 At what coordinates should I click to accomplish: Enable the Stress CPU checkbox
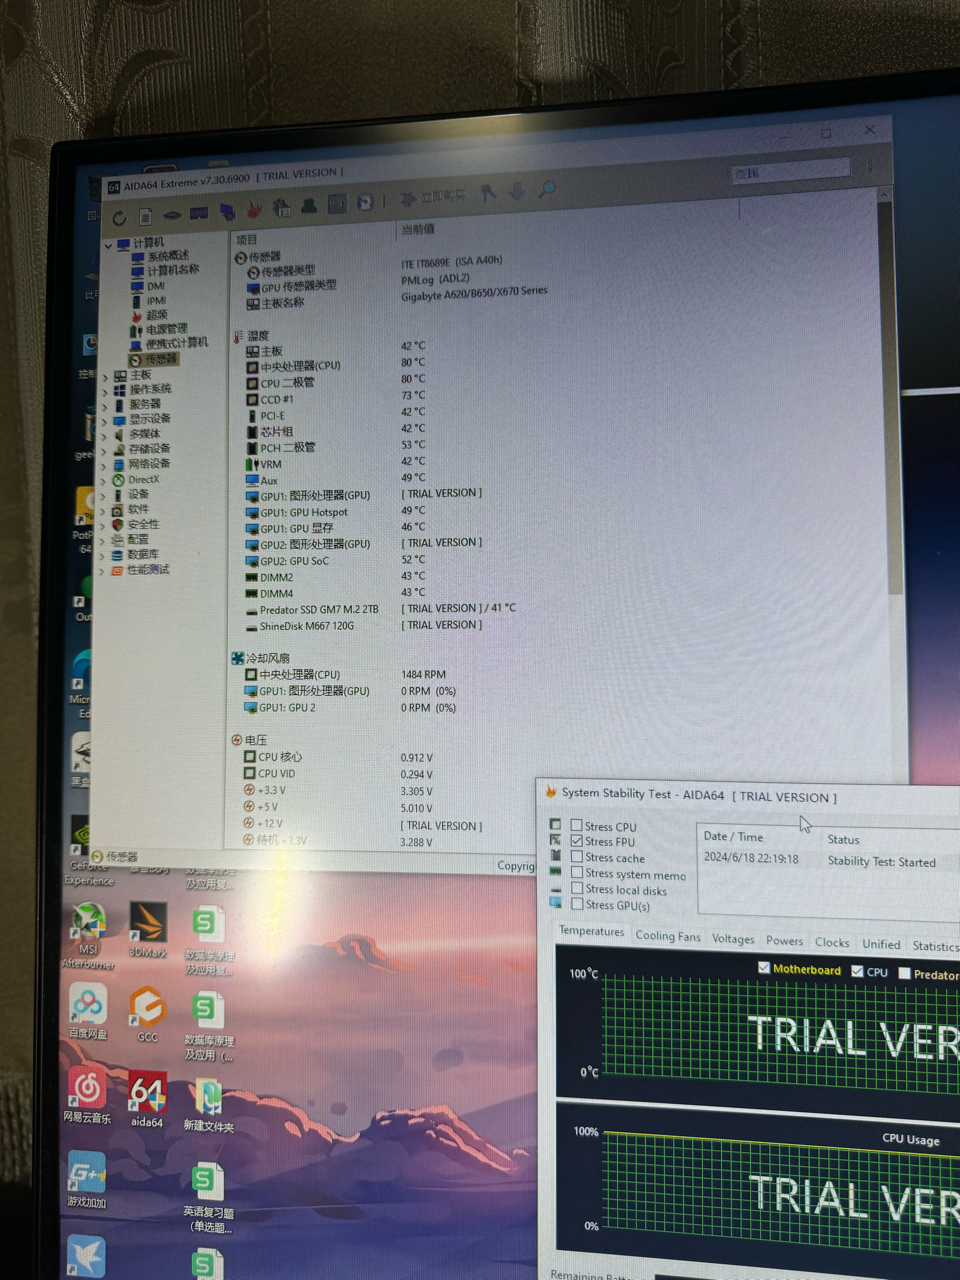pyautogui.click(x=577, y=825)
